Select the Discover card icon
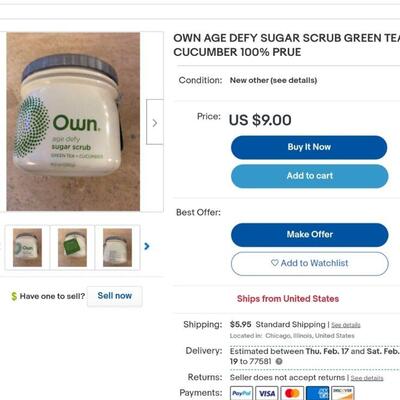This screenshot has width=400, height=400. 343,393
